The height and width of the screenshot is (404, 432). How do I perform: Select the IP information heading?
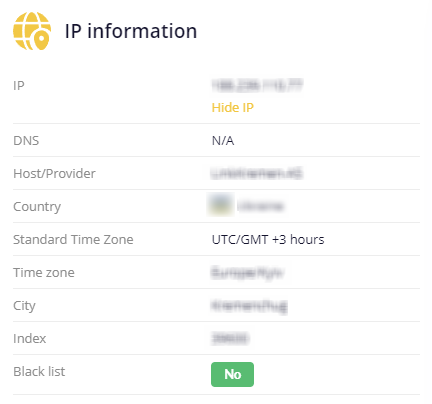coord(131,31)
